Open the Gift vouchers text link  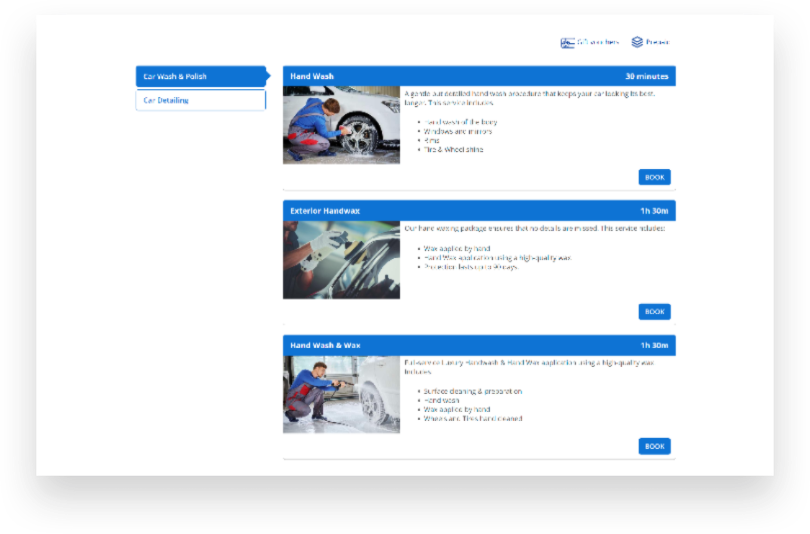(598, 42)
